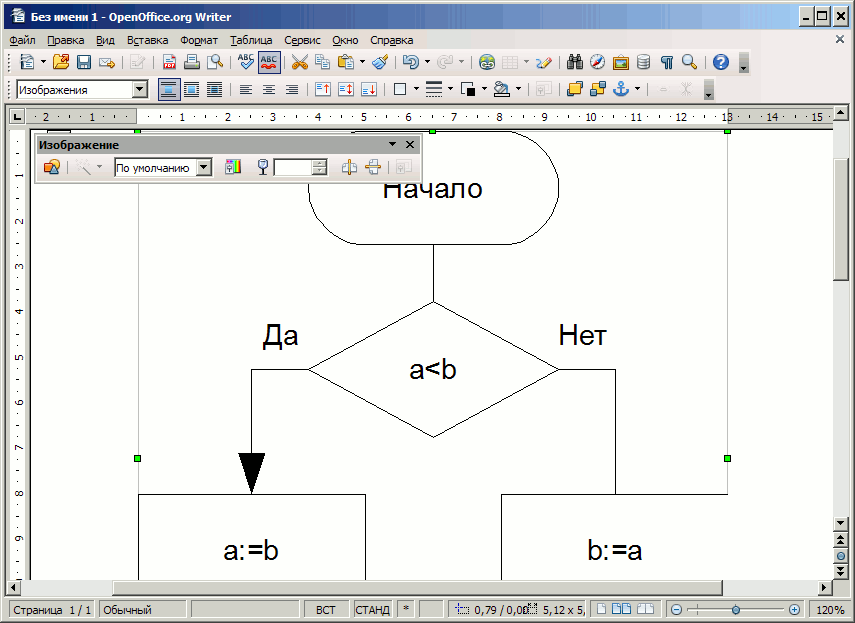Viewport: 855px width, 623px height.
Task: Open the Таблица menu
Action: click(x=251, y=40)
